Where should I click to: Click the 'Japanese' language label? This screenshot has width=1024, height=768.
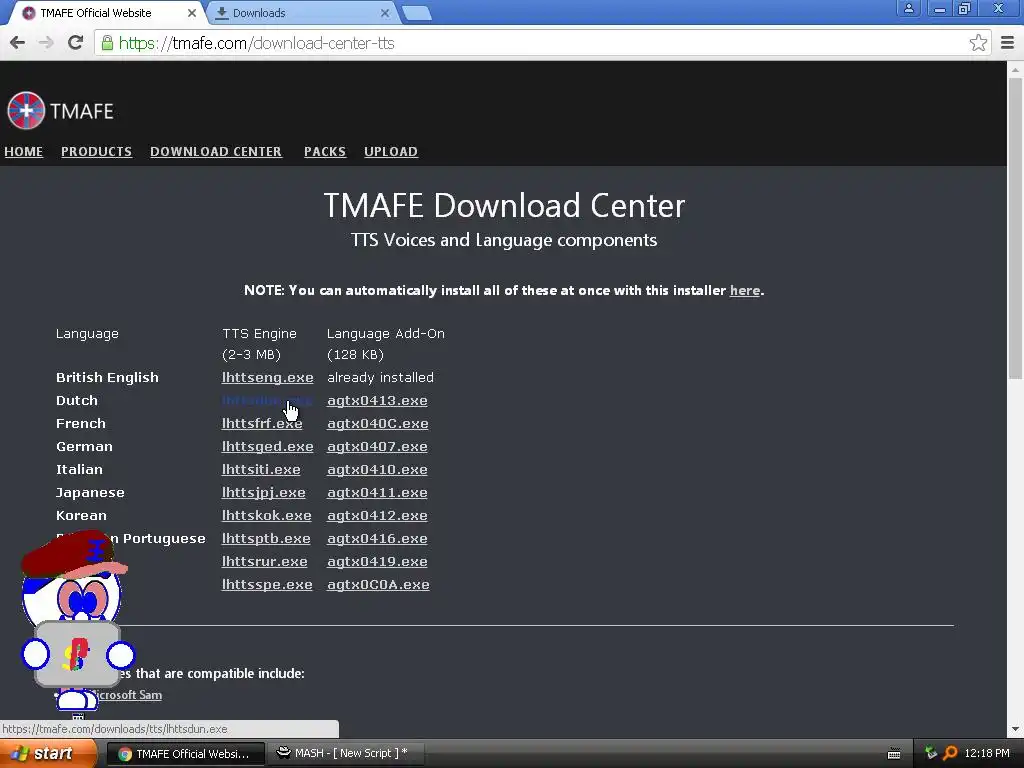click(x=90, y=492)
